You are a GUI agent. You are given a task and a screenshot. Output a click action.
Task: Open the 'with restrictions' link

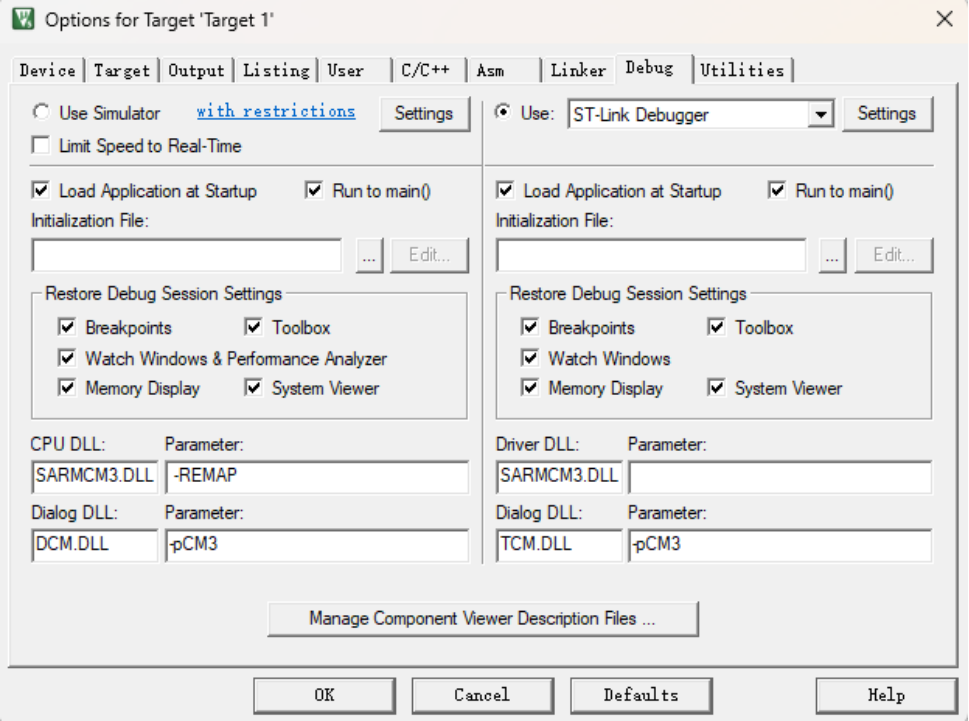point(276,111)
